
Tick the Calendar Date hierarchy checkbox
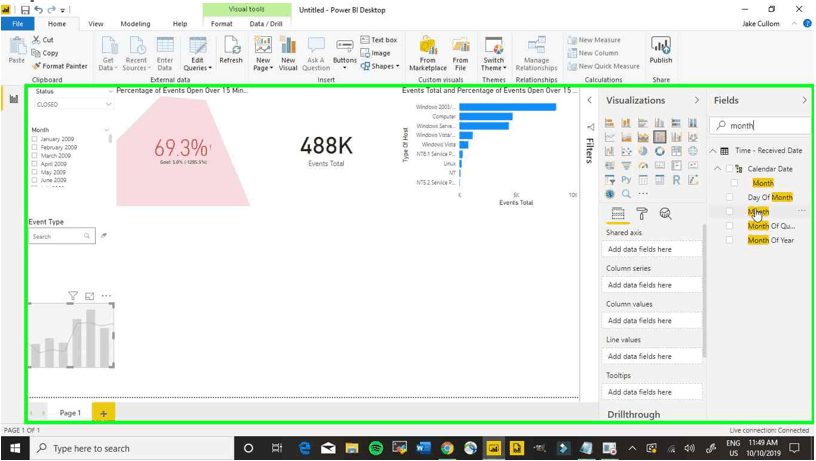730,169
